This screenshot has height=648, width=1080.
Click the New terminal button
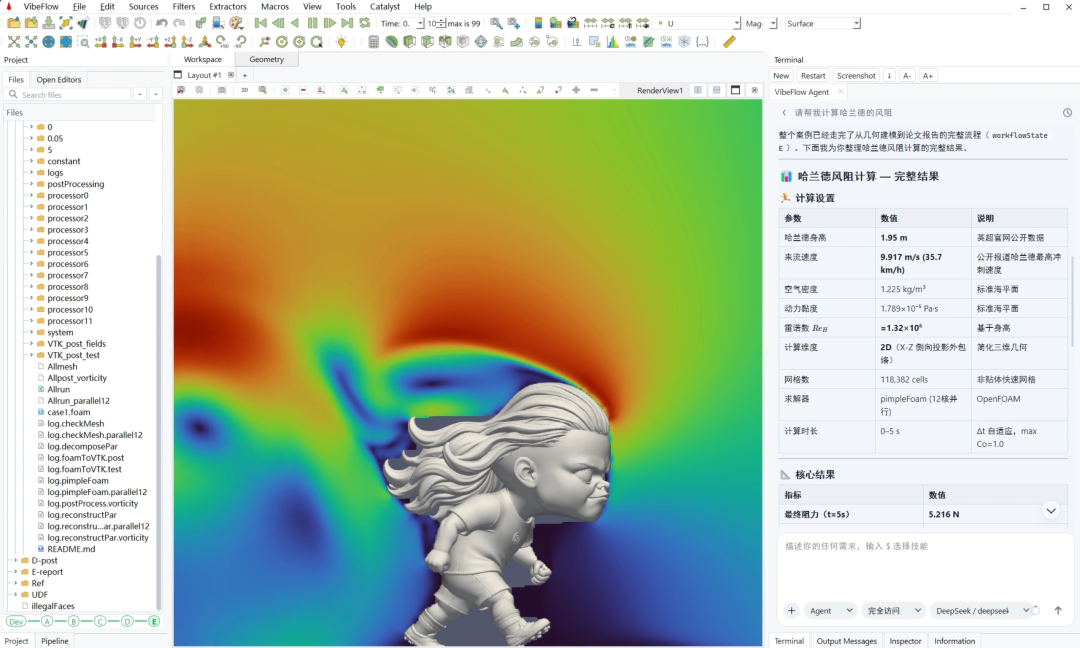pos(781,76)
